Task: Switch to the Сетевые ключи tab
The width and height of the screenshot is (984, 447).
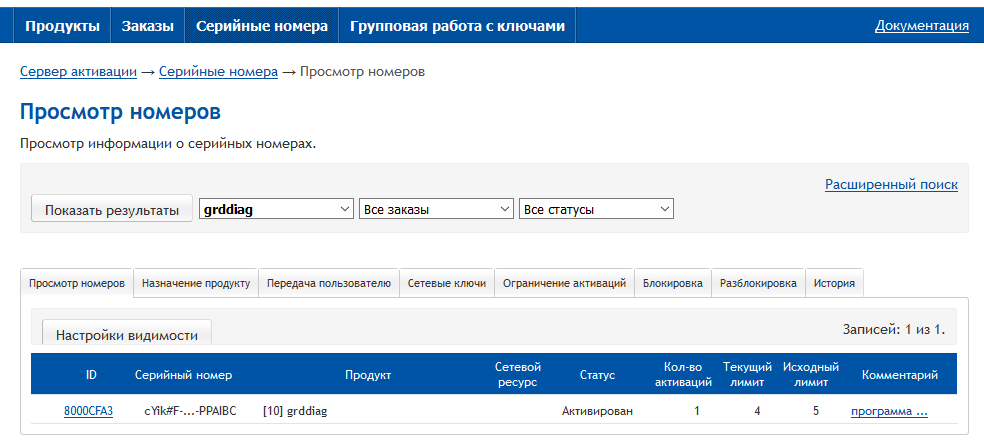Action: [447, 283]
